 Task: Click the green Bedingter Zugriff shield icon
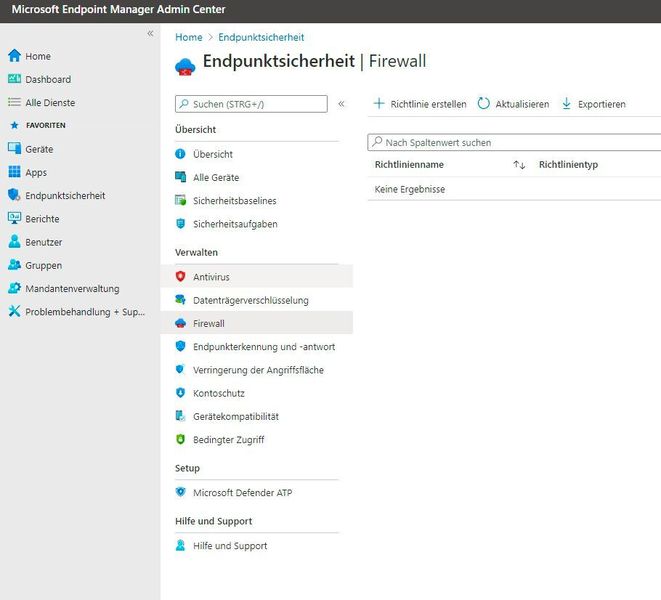pos(180,439)
